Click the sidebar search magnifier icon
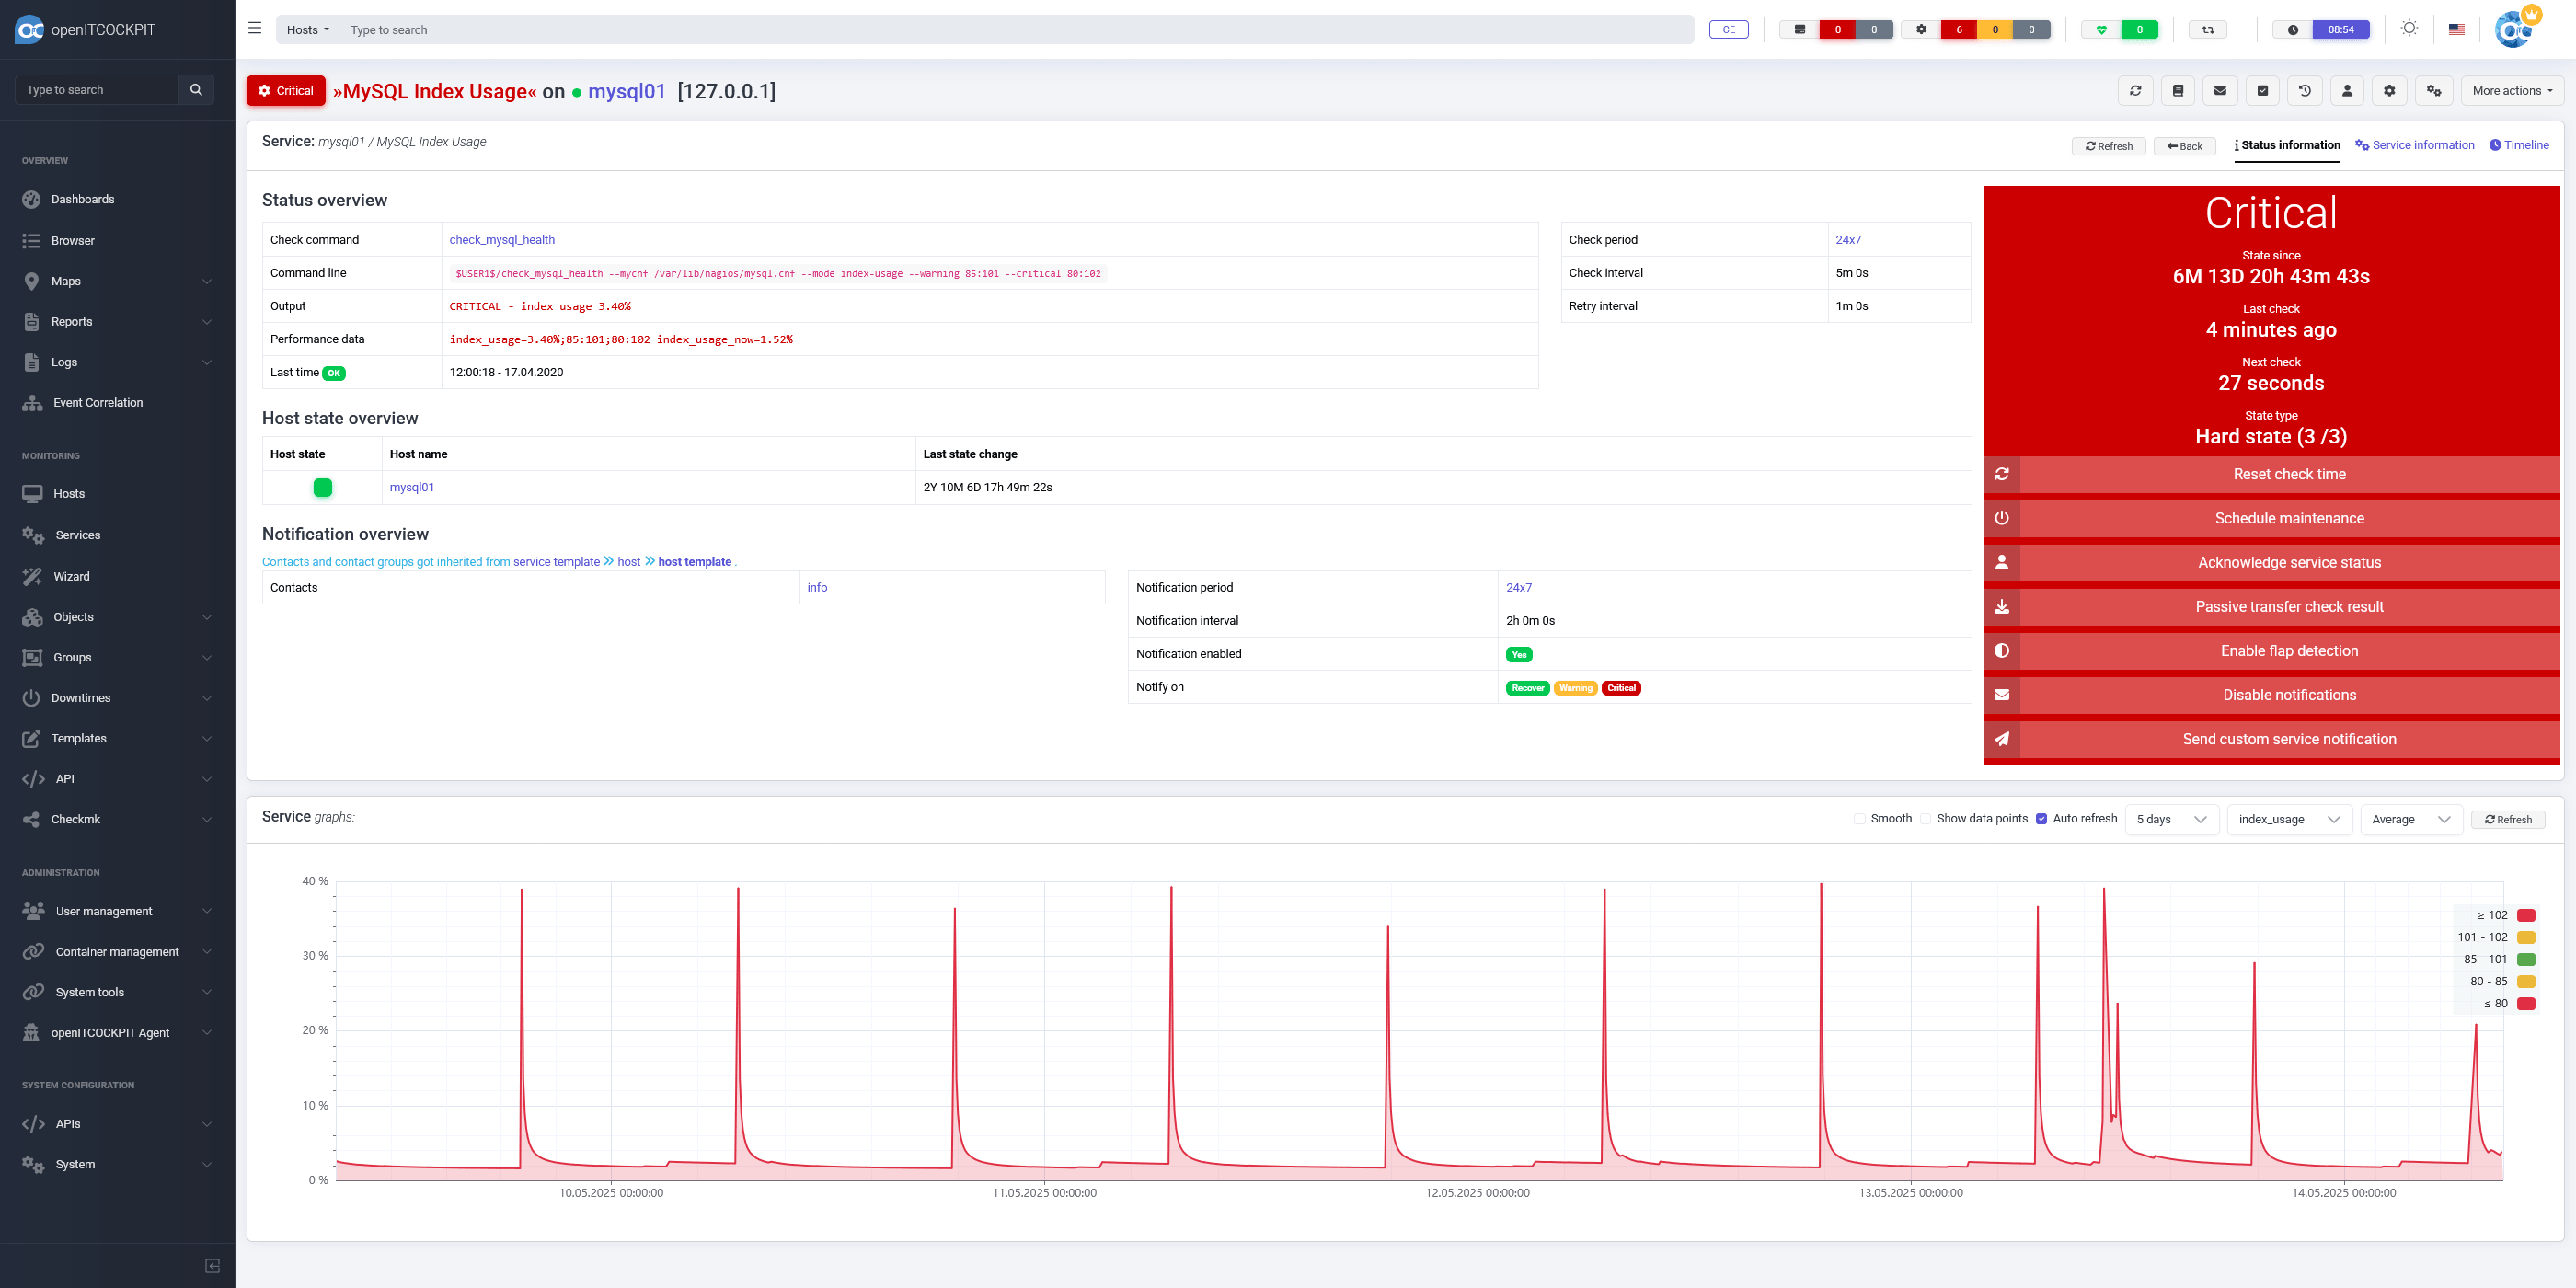Viewport: 2576px width, 1288px height. pyautogui.click(x=196, y=90)
